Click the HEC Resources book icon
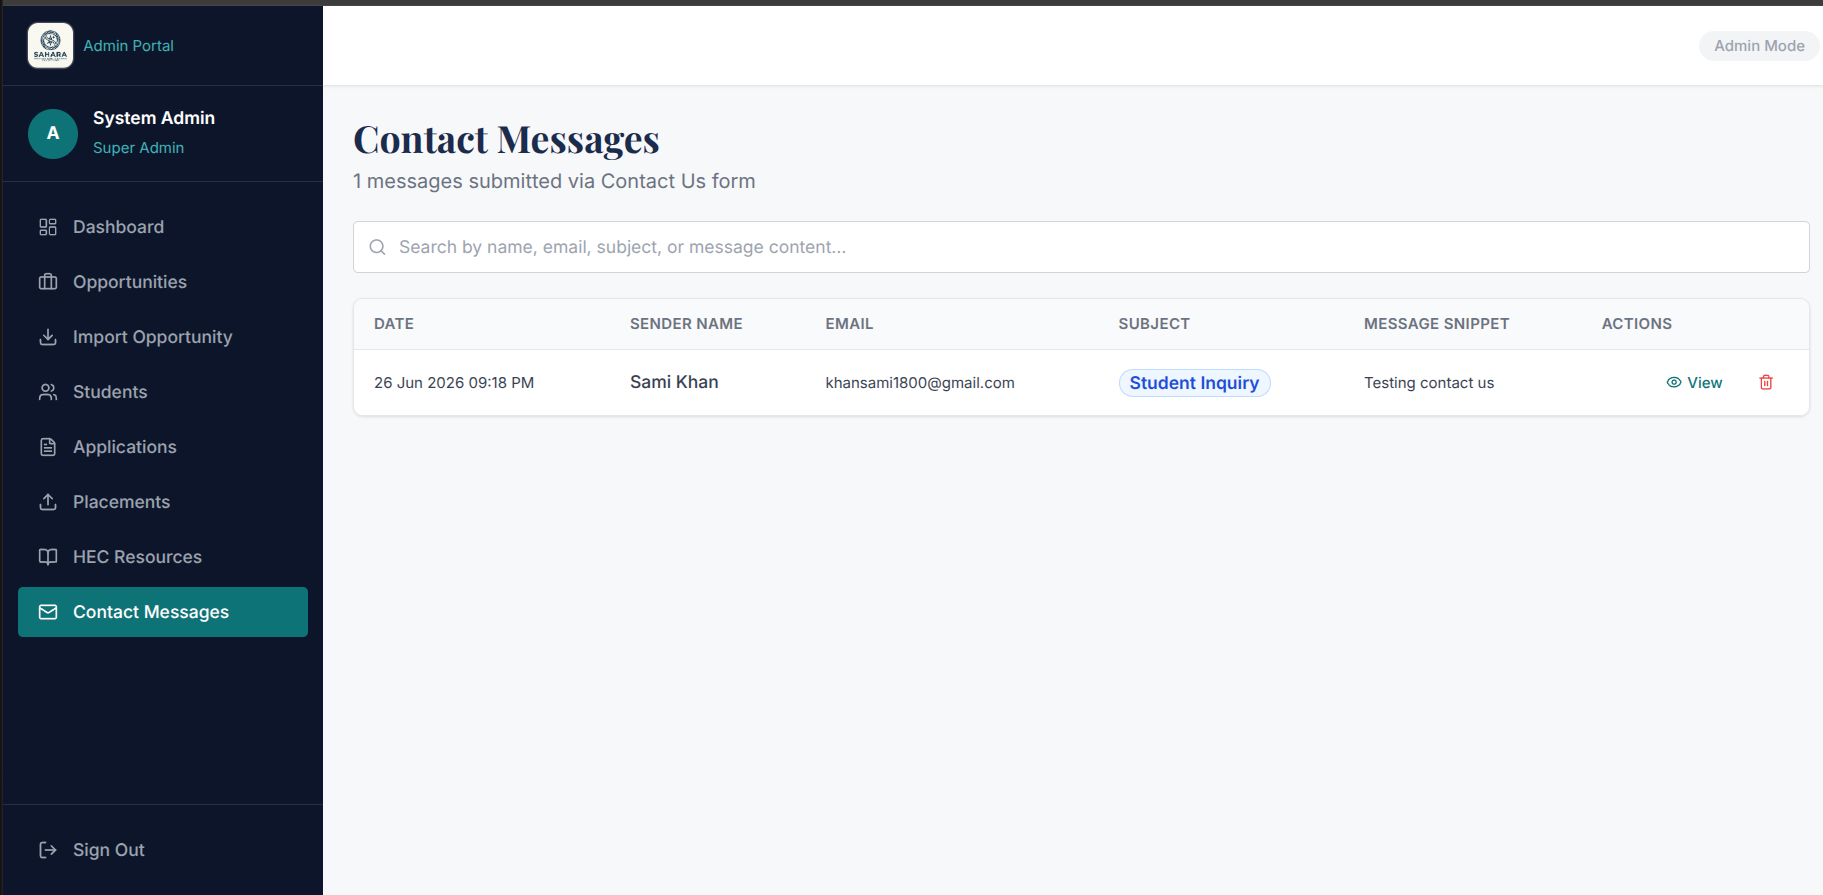This screenshot has width=1823, height=895. coord(48,557)
